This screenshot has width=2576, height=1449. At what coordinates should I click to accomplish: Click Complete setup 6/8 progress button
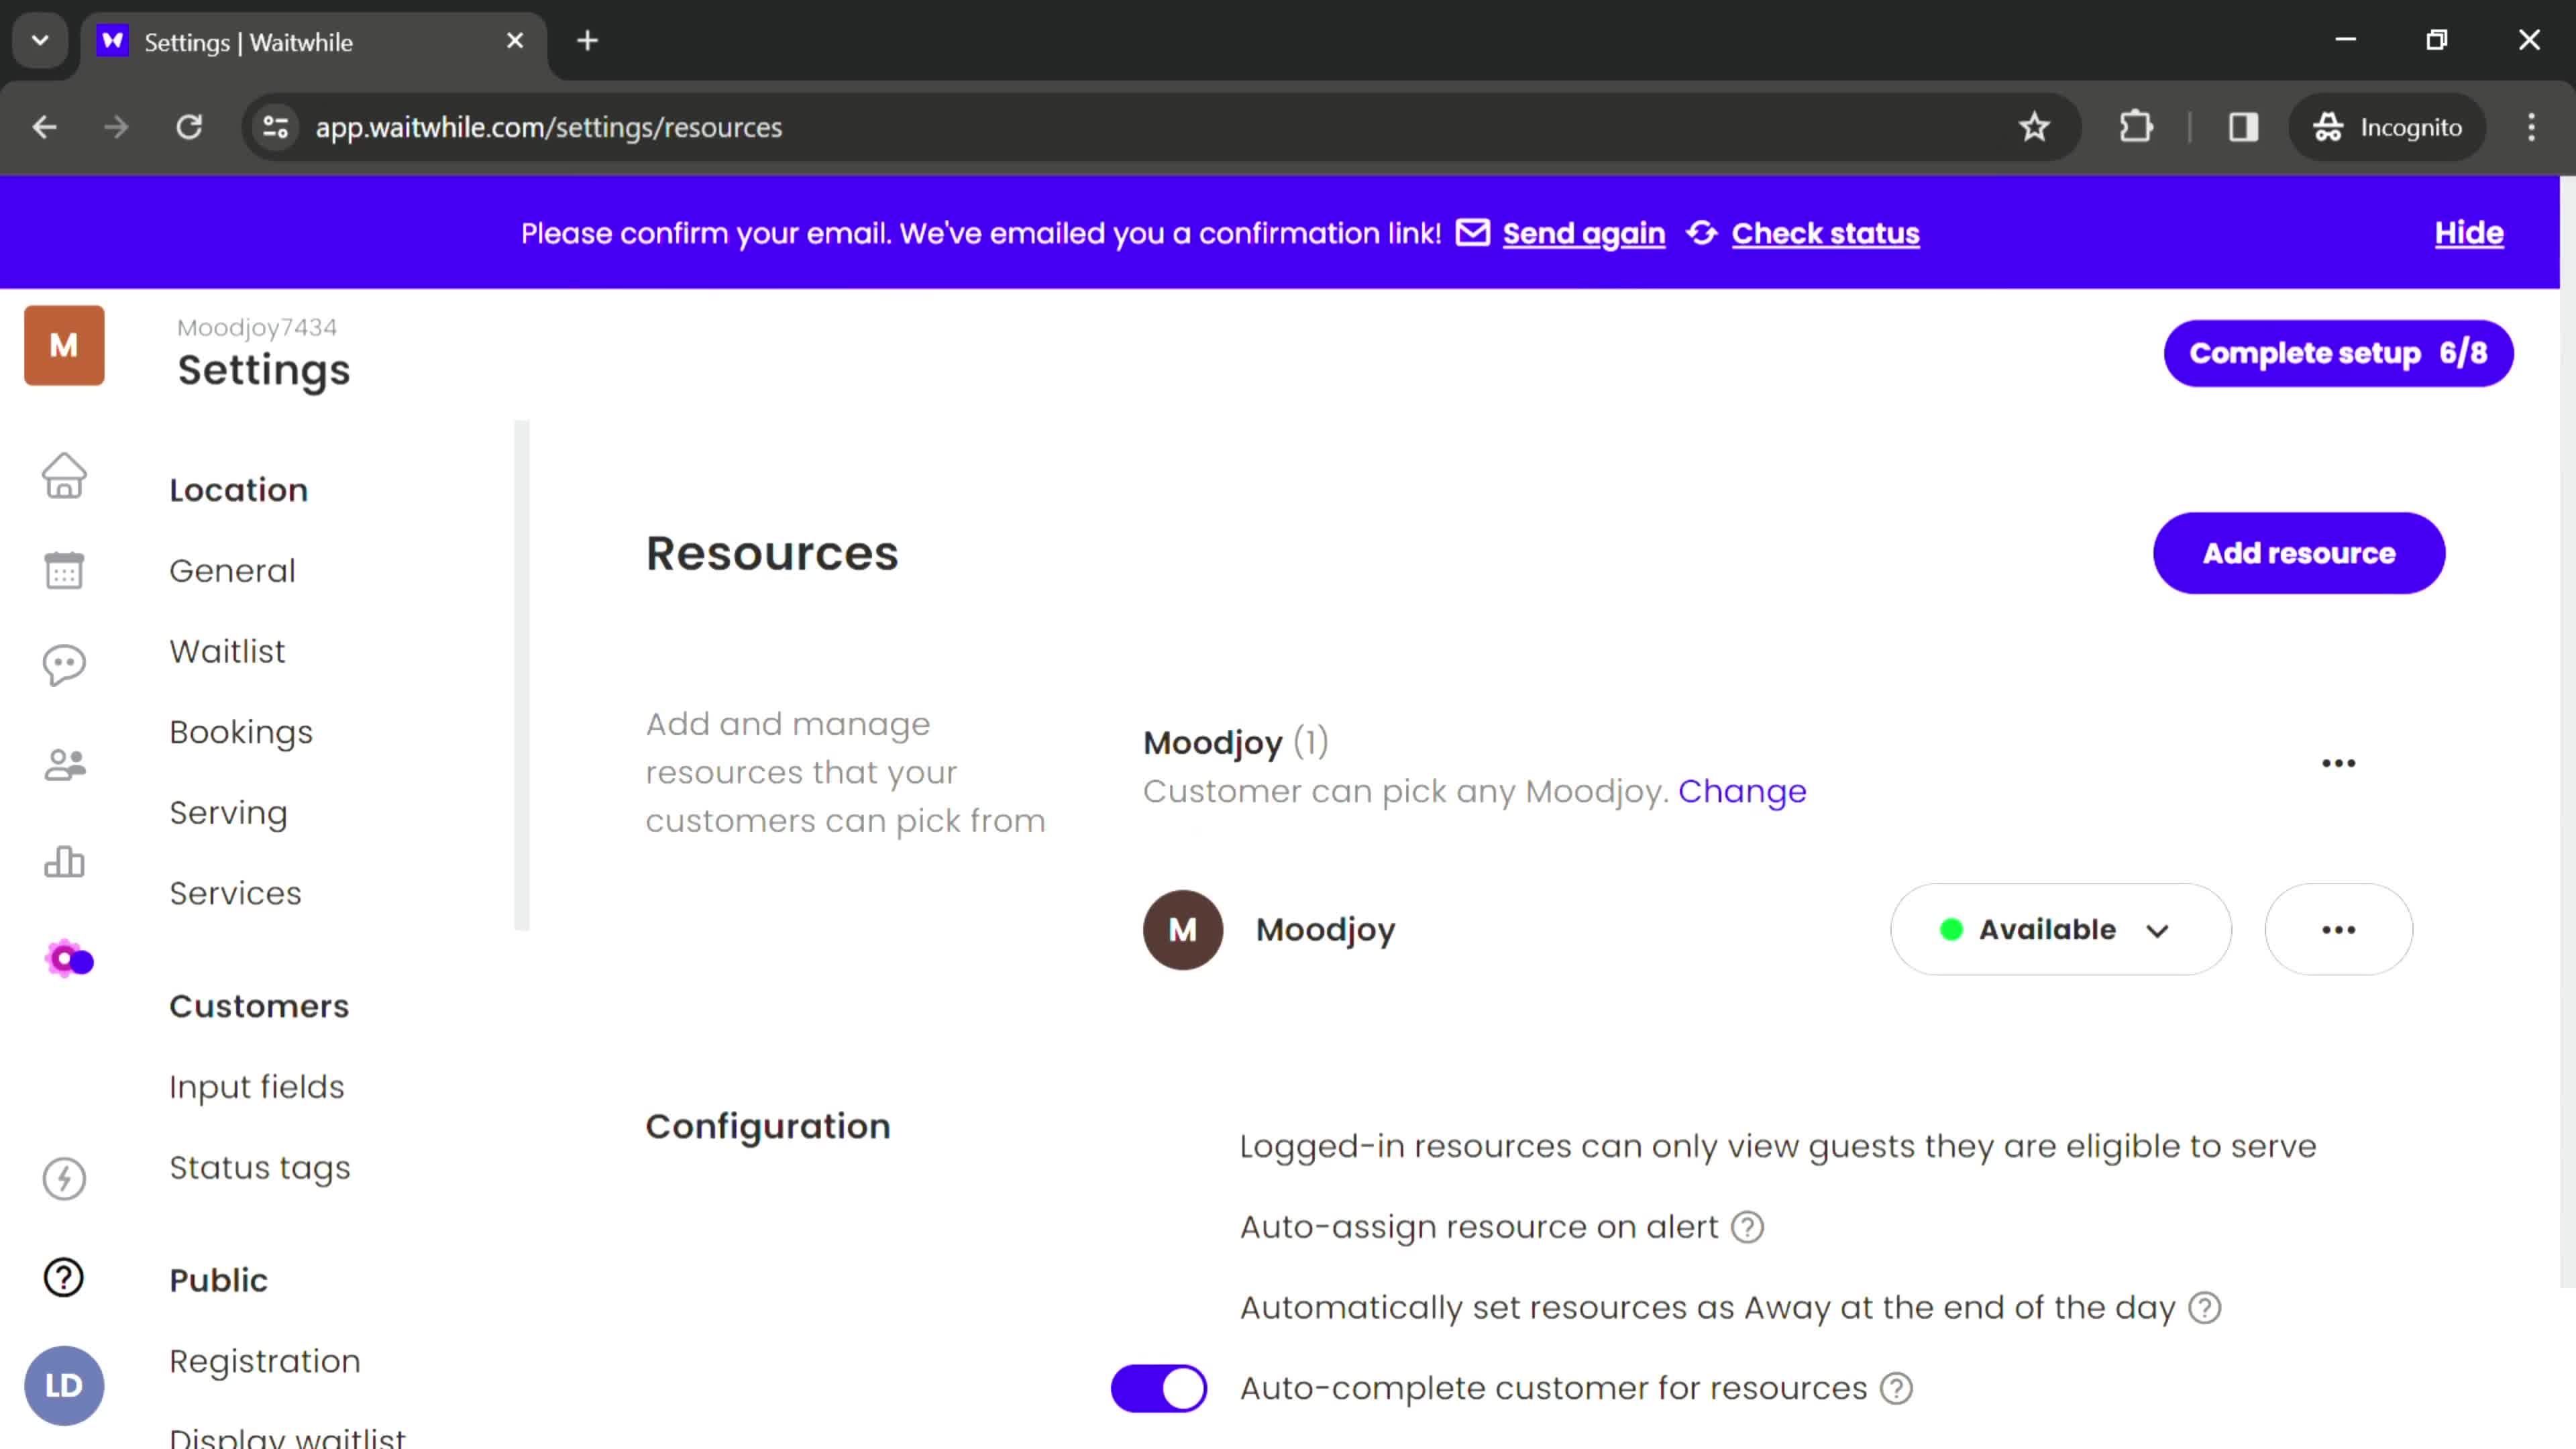click(x=2339, y=354)
